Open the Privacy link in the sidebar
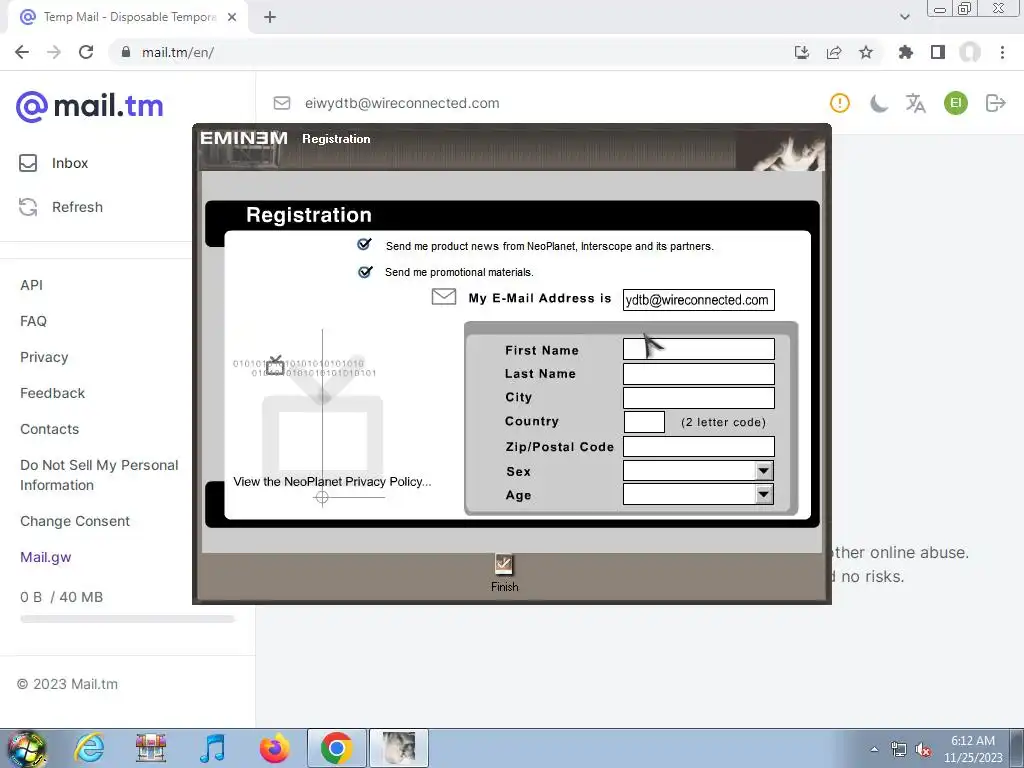1024x768 pixels. (44, 357)
